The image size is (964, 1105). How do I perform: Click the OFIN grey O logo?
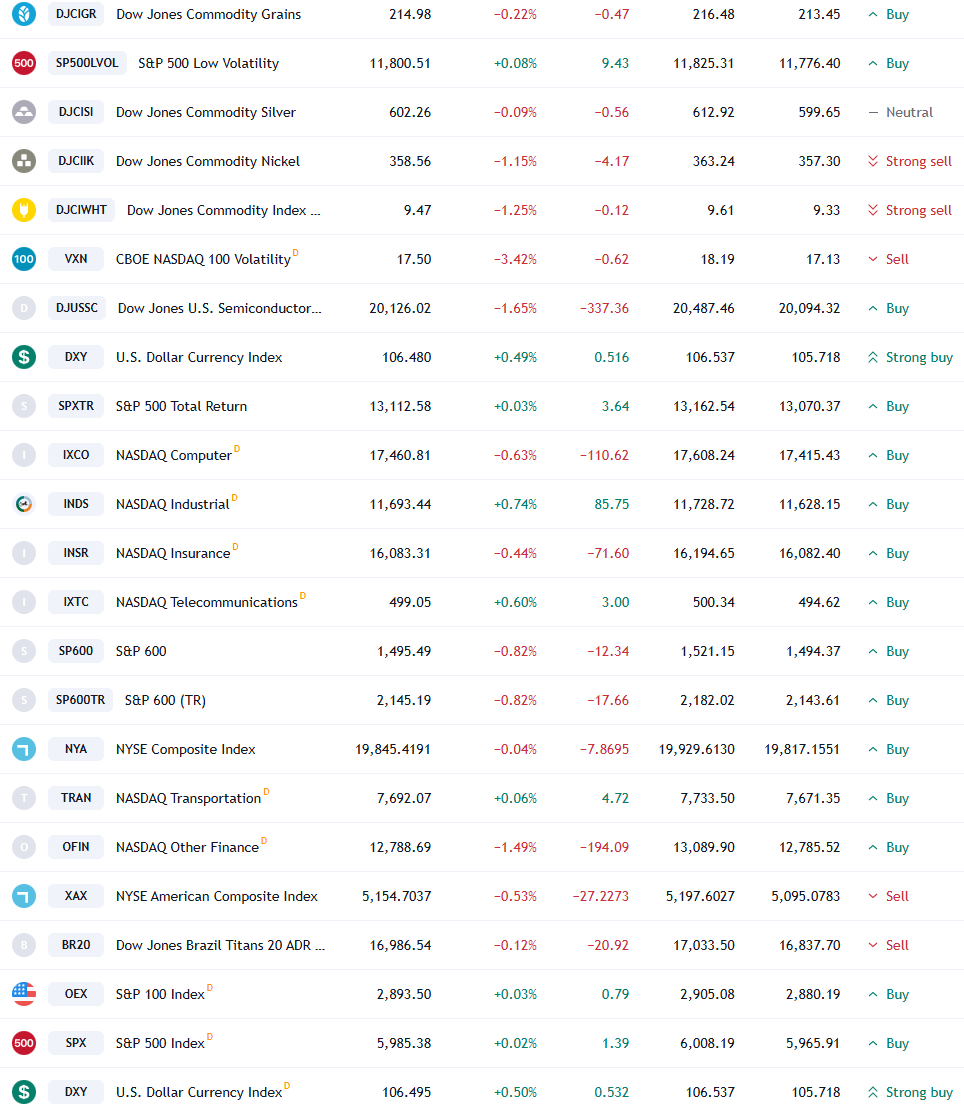pos(24,846)
